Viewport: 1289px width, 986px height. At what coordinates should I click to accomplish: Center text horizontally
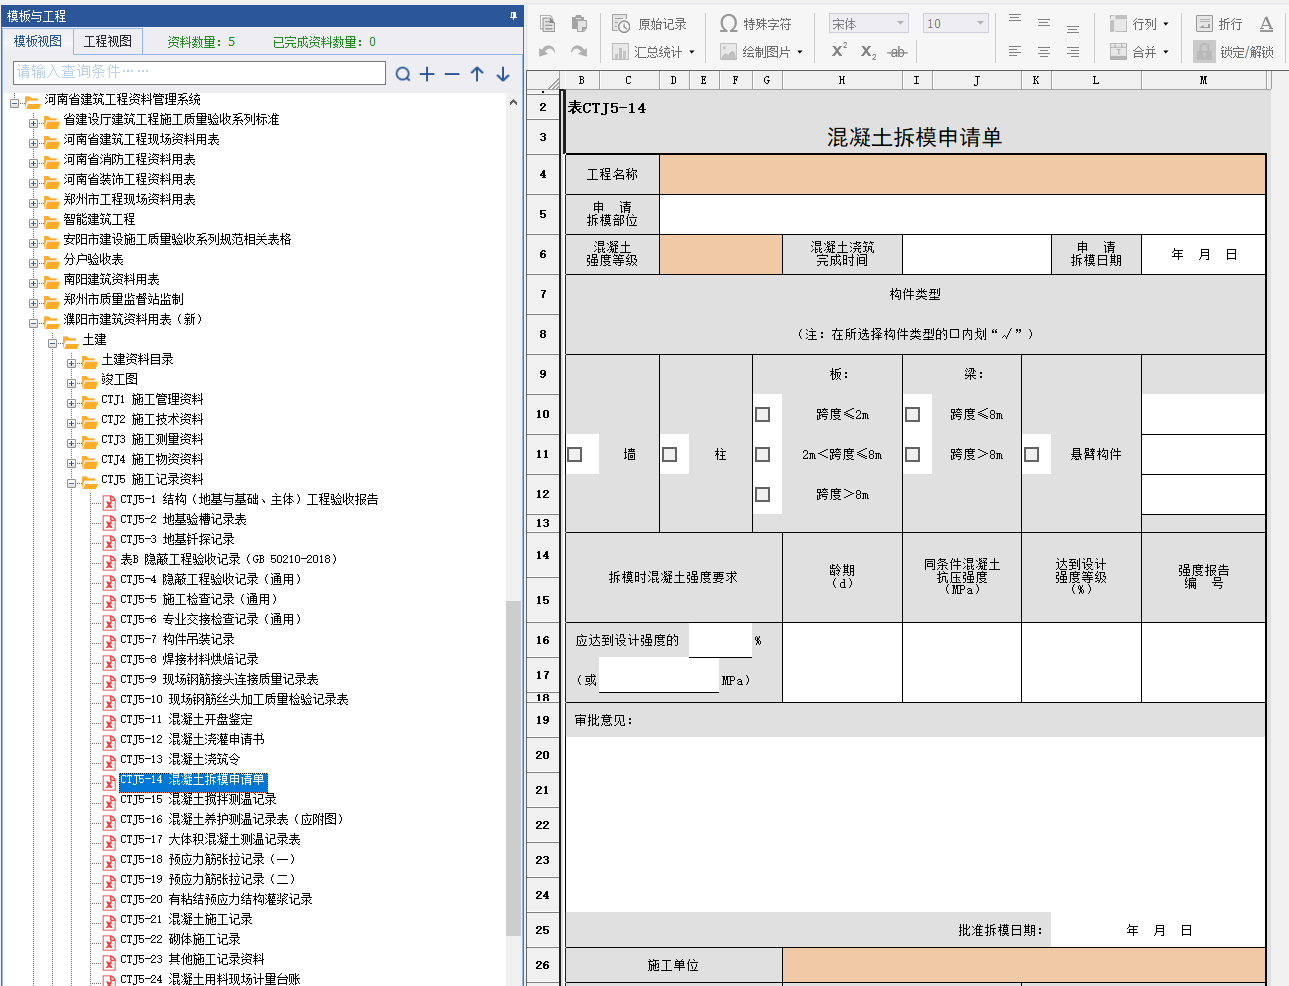[1044, 51]
